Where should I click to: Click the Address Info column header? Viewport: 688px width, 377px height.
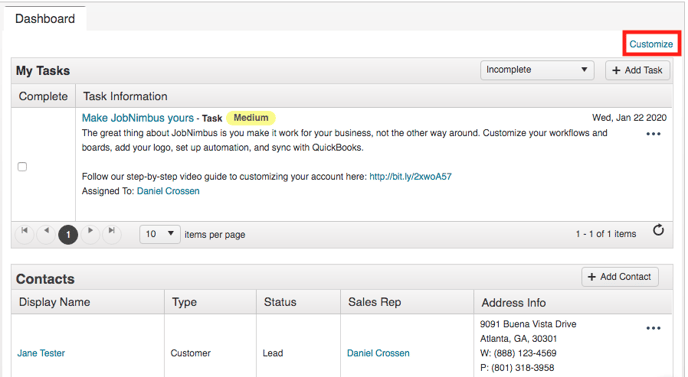[x=573, y=302]
